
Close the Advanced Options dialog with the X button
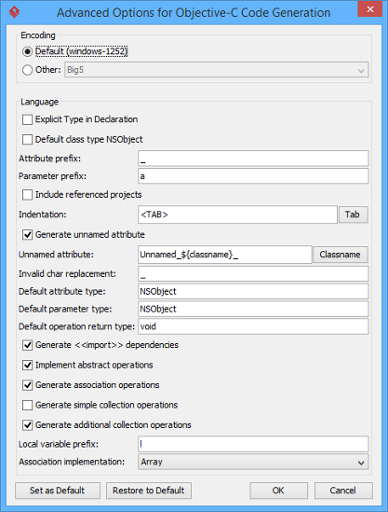[x=370, y=9]
